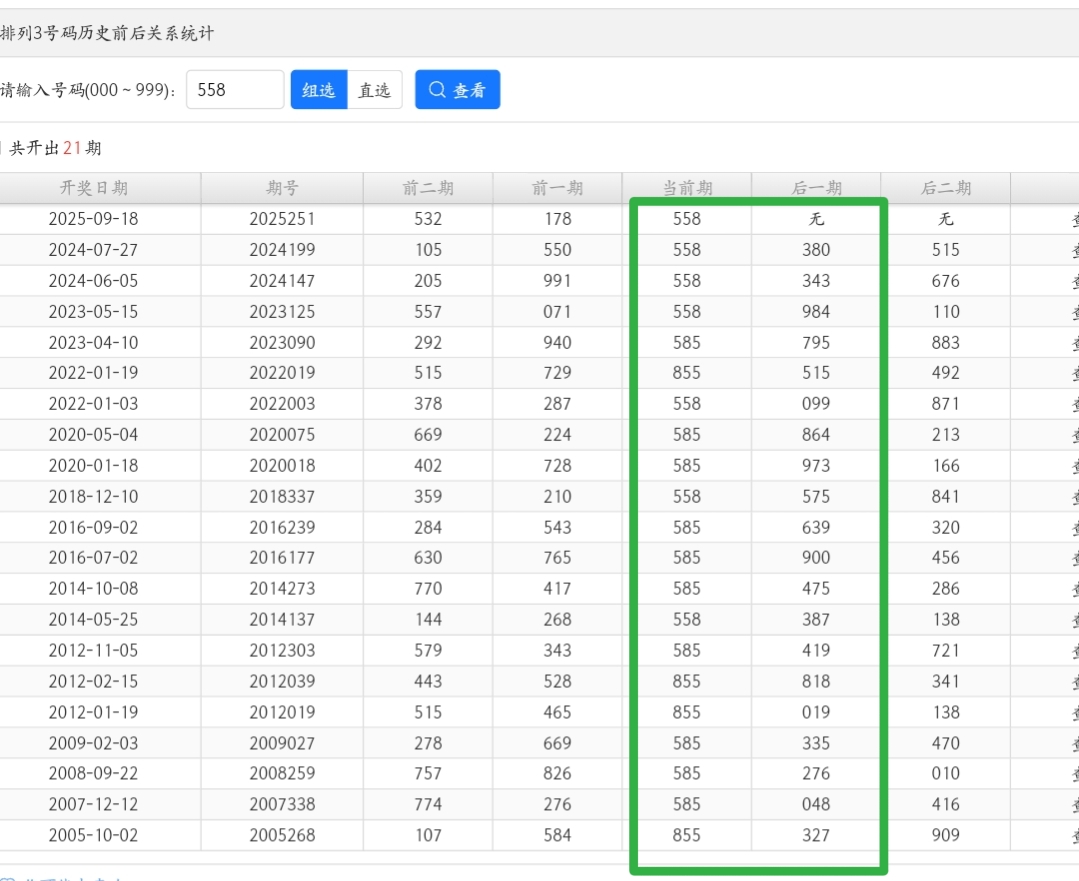
Task: Click the 前一期 column header
Action: pyautogui.click(x=557, y=188)
